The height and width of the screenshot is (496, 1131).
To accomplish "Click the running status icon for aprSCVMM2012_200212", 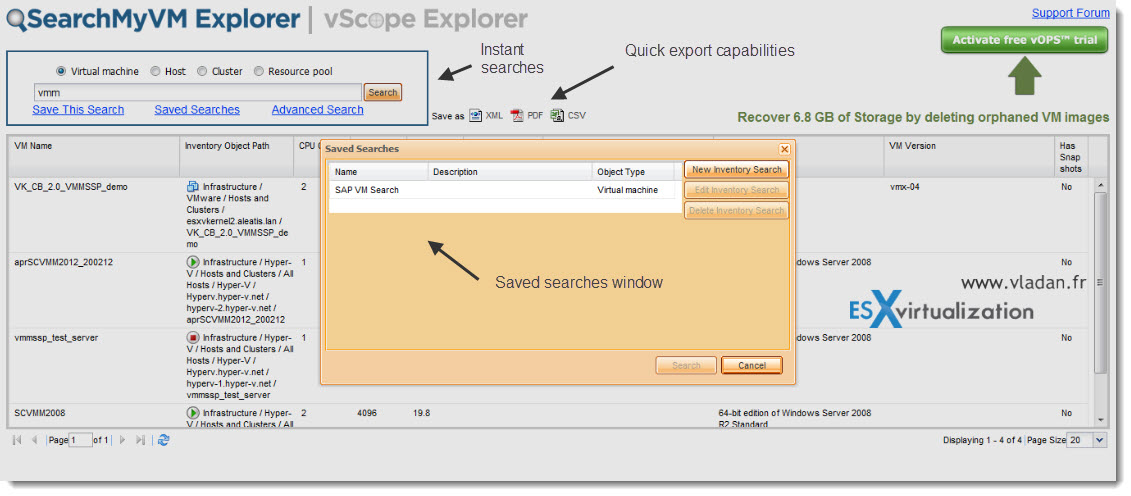I will click(193, 262).
